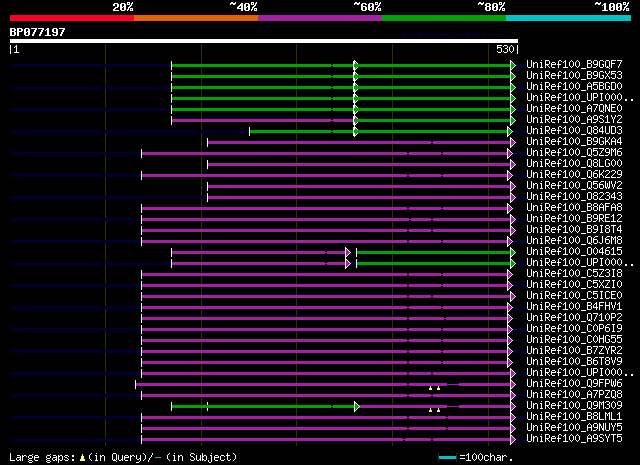The height and width of the screenshot is (465, 640).
Task: Open hit UniRef100_B9GX53
Action: pyautogui.click(x=574, y=76)
